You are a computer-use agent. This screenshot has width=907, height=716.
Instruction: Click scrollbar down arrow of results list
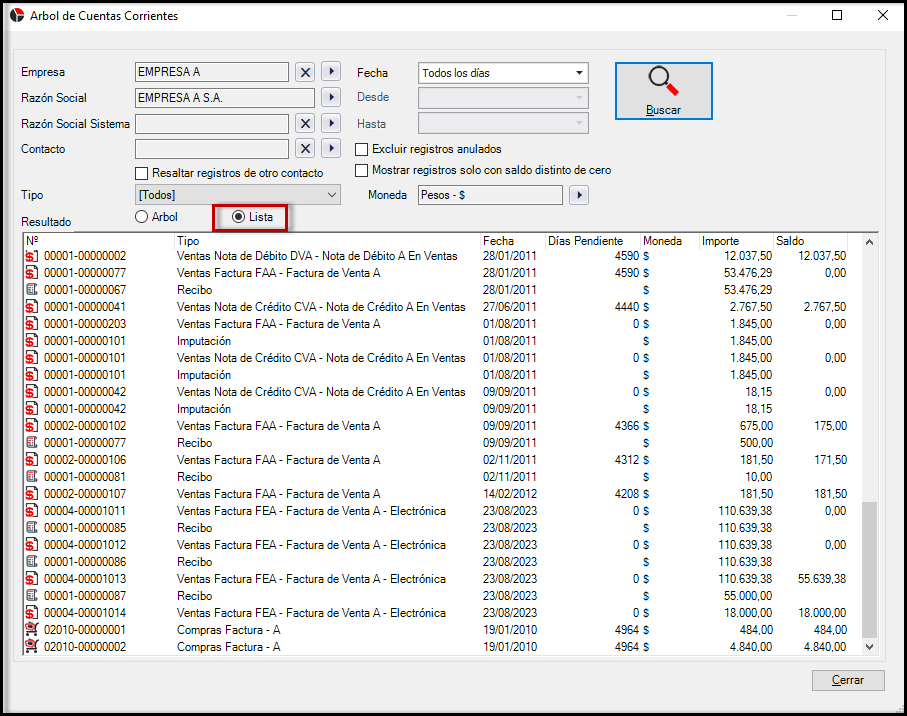(869, 647)
